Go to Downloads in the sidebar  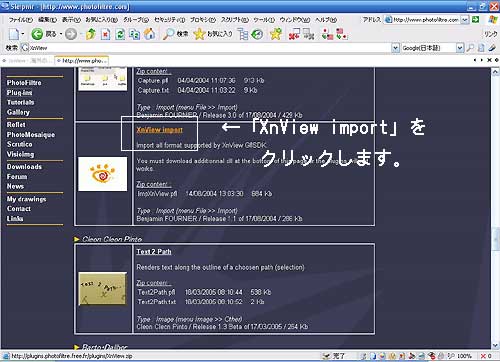(x=24, y=167)
